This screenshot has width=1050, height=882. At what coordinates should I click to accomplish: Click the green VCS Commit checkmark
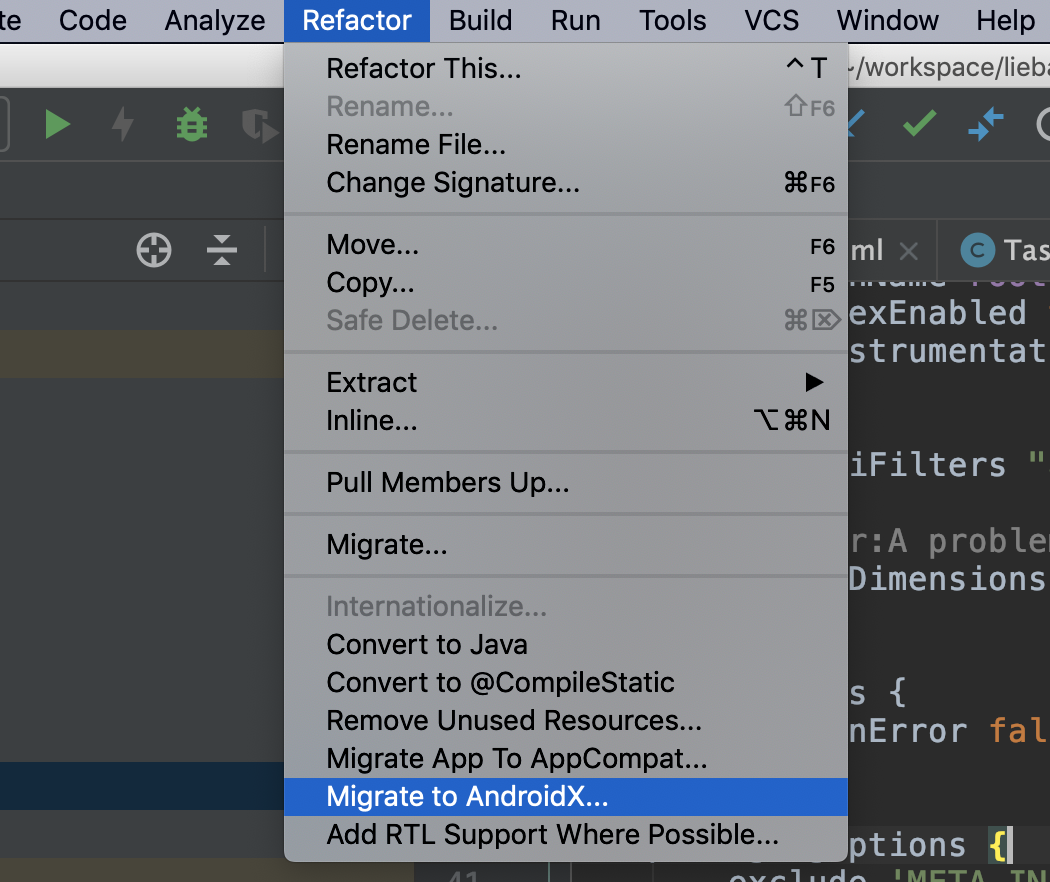tap(919, 124)
